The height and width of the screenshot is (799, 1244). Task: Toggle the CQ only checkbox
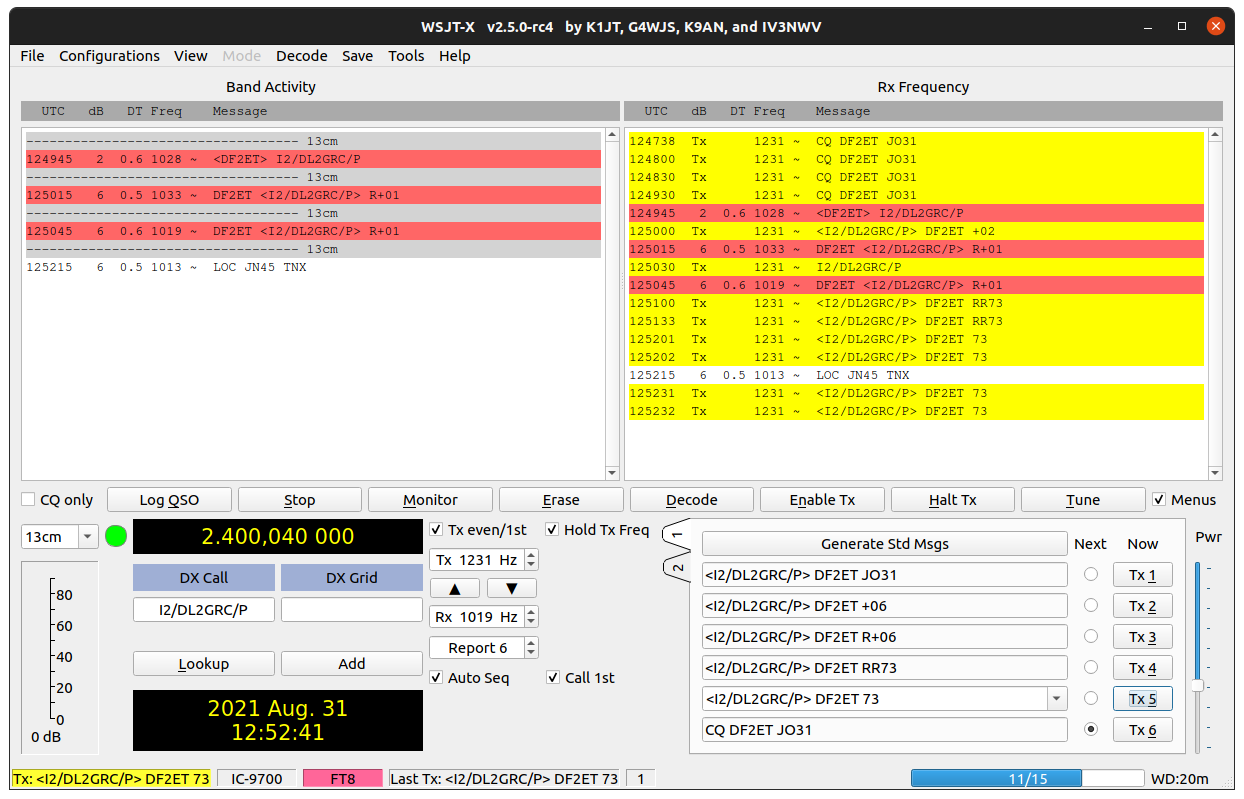[28, 500]
